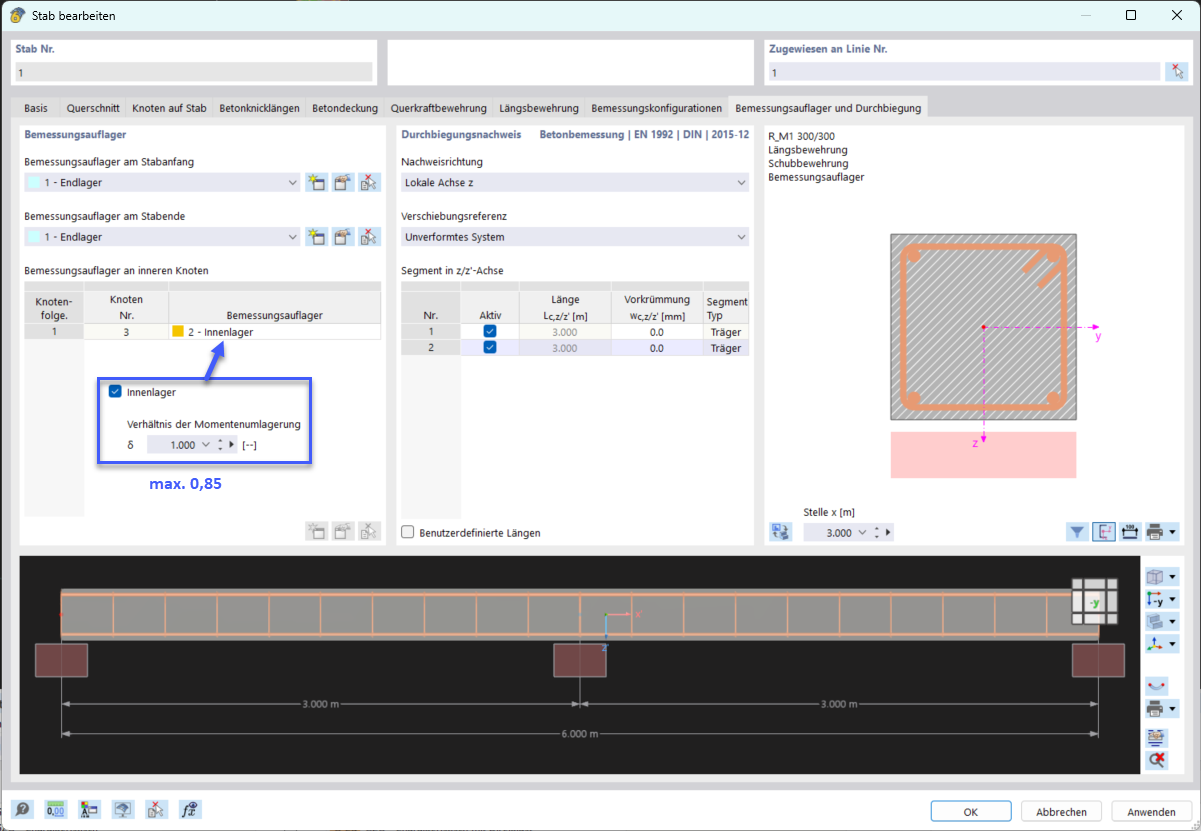The image size is (1201, 831).
Task: Open the Längsbewehrung tab
Action: (x=539, y=108)
